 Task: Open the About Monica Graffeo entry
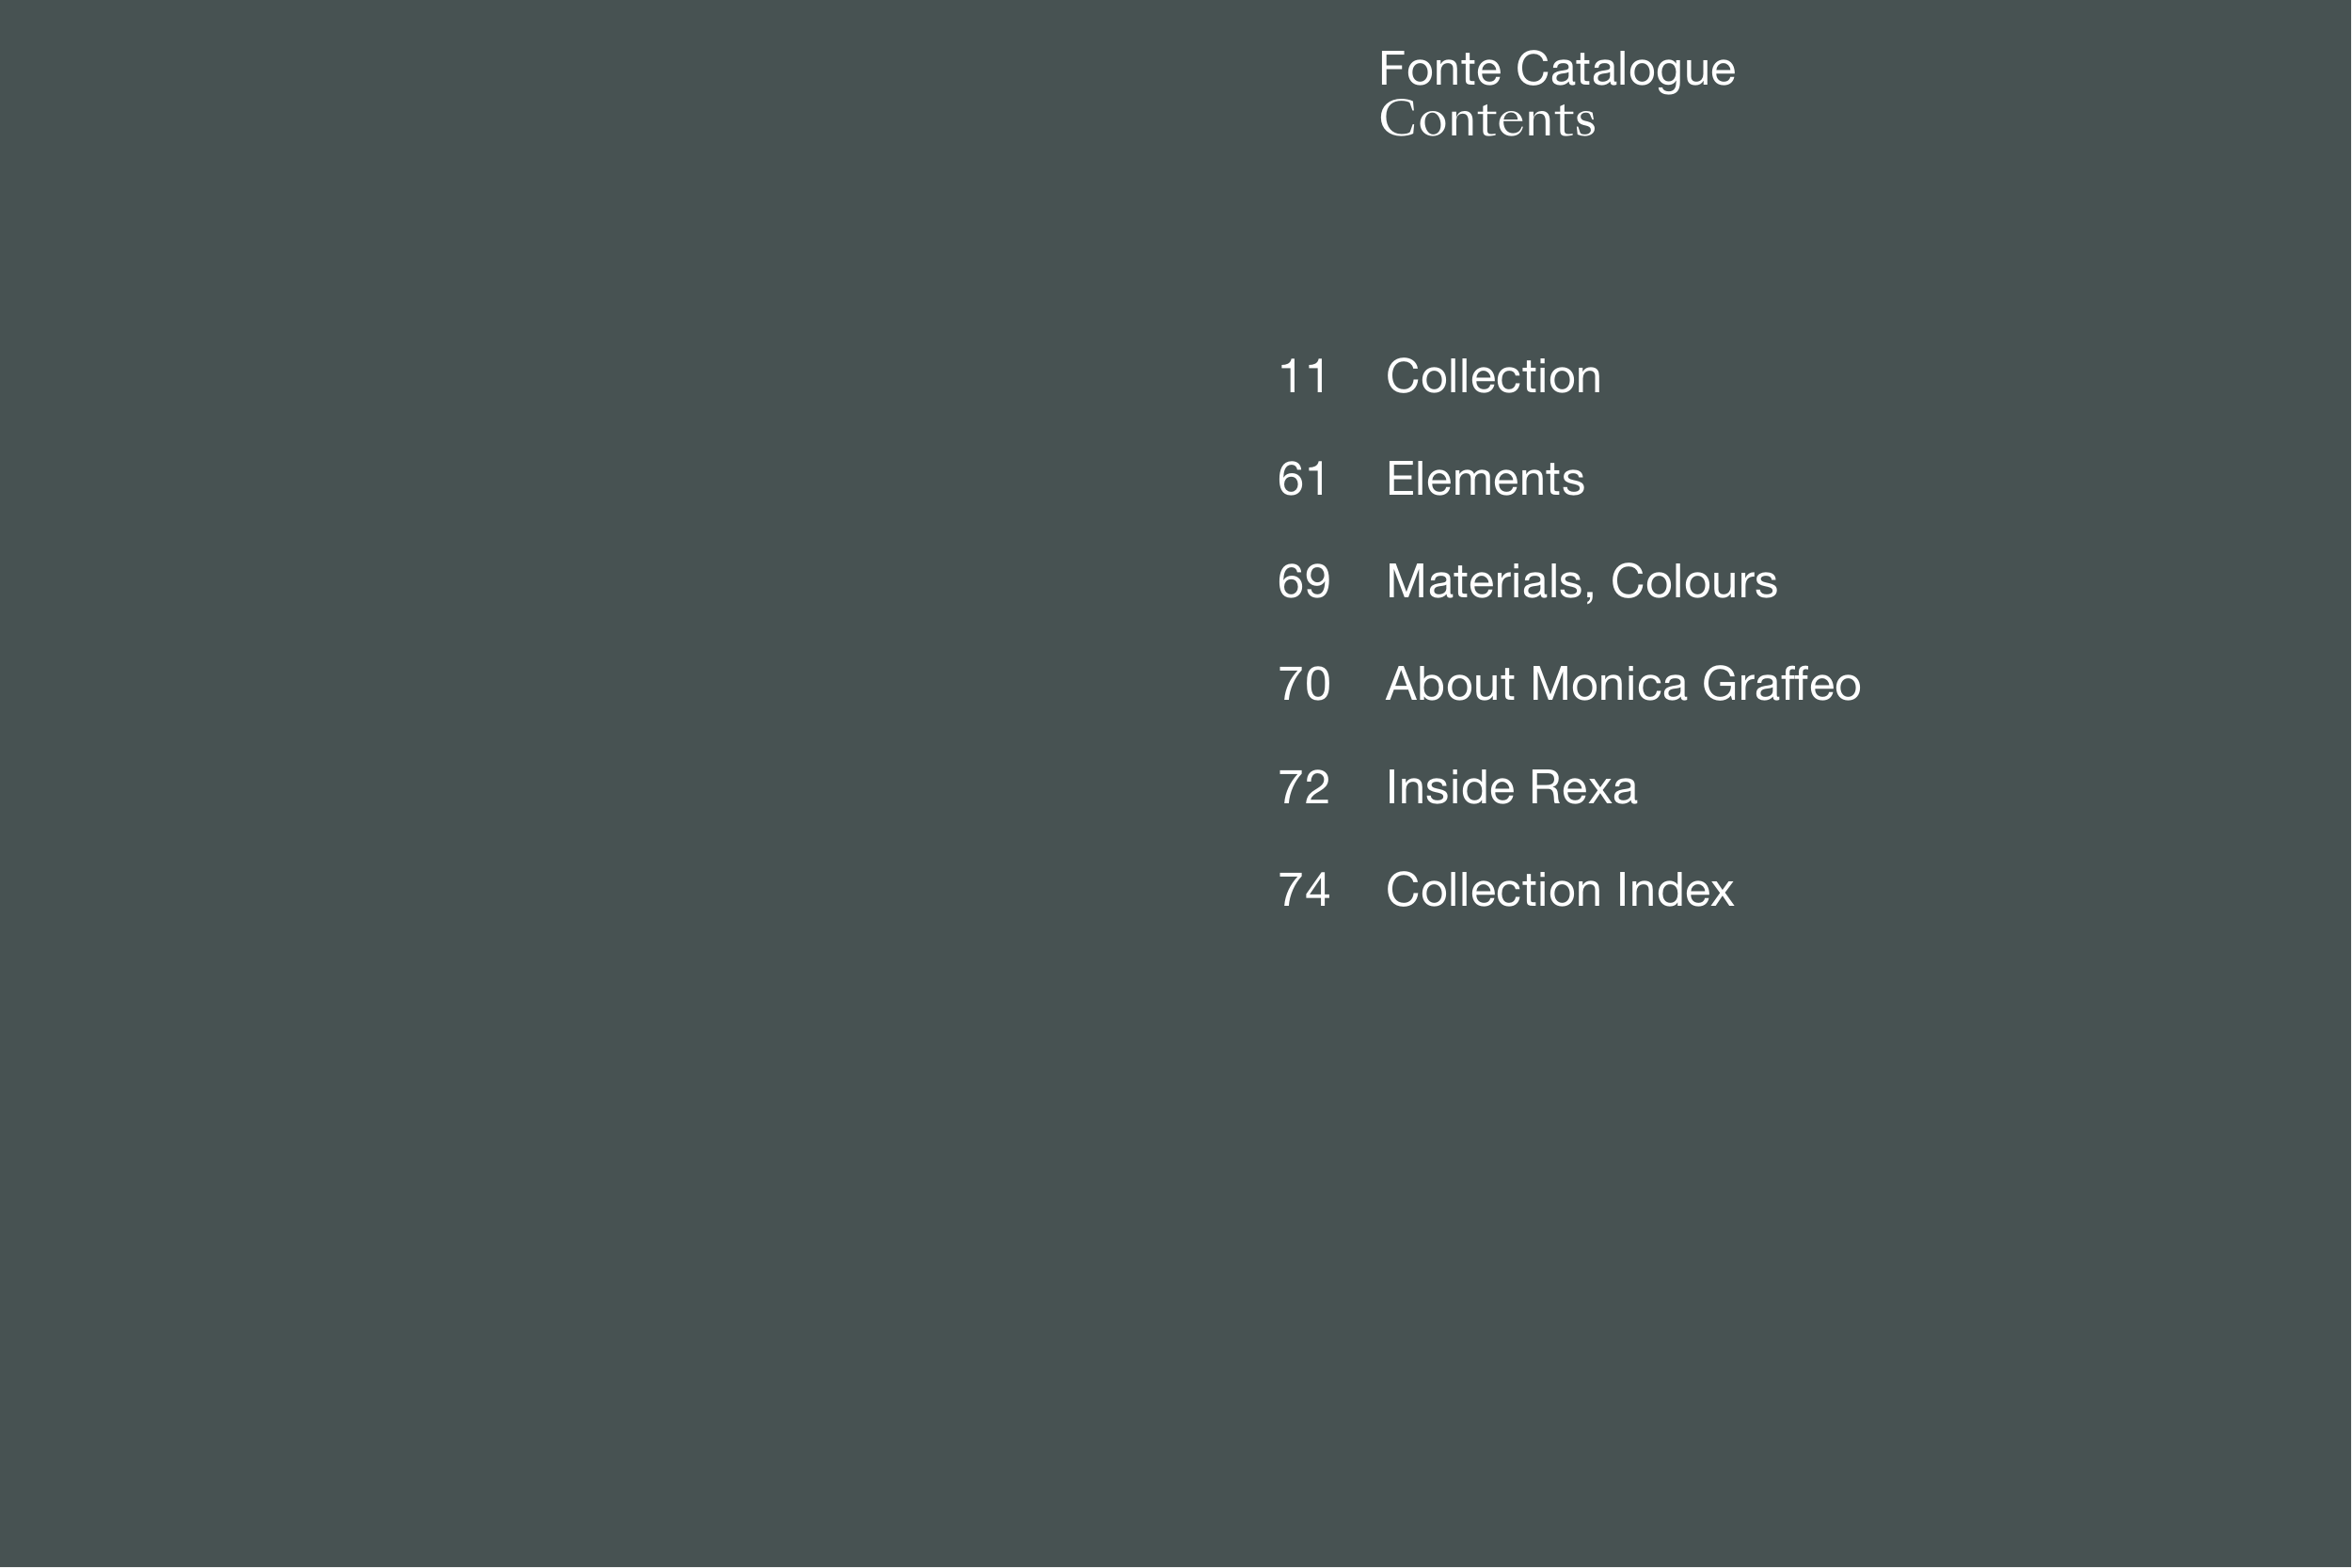(1622, 685)
